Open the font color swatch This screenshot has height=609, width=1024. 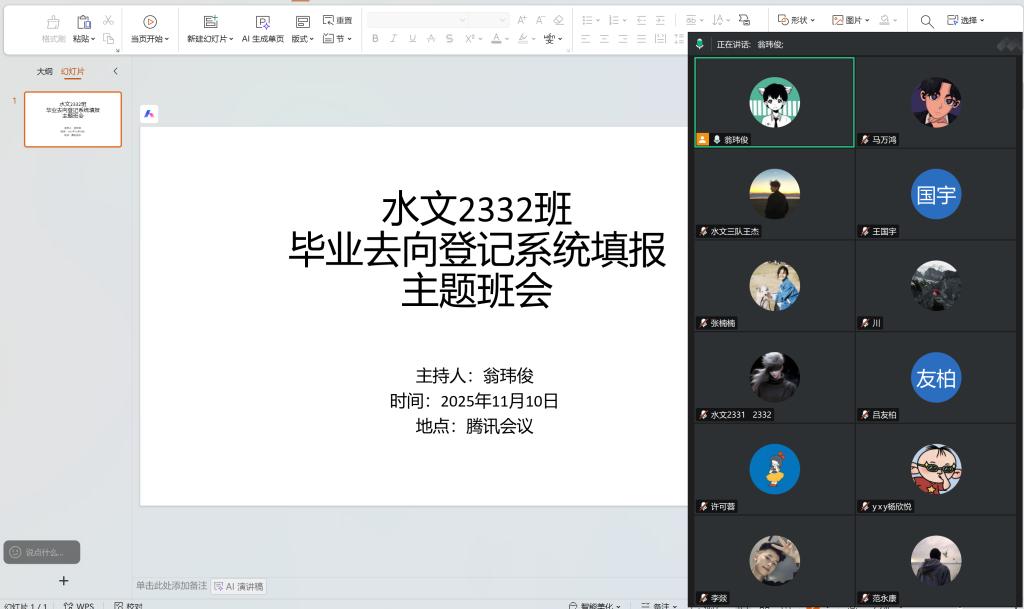[496, 39]
